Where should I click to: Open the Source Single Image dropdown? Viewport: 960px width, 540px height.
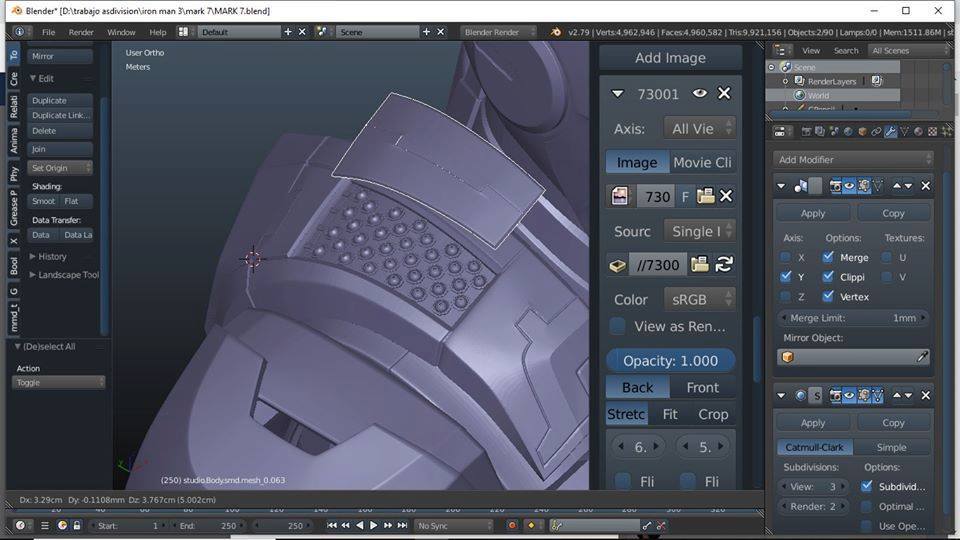pos(699,231)
